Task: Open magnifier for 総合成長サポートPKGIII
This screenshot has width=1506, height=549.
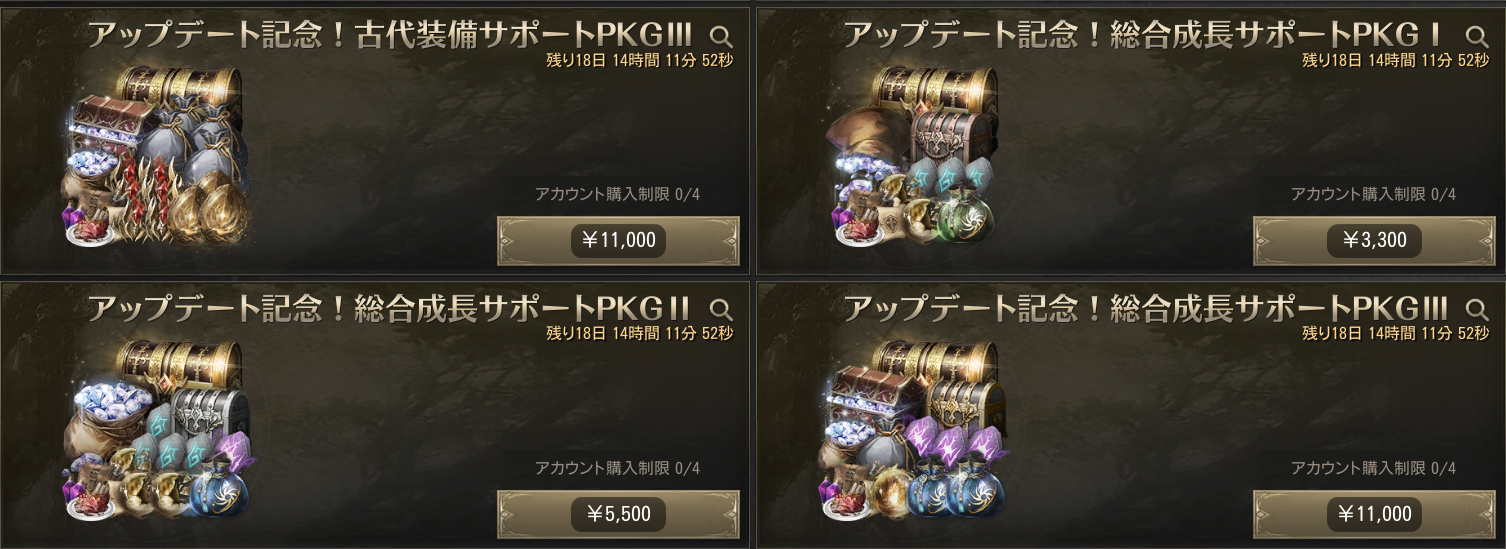Action: (1477, 310)
